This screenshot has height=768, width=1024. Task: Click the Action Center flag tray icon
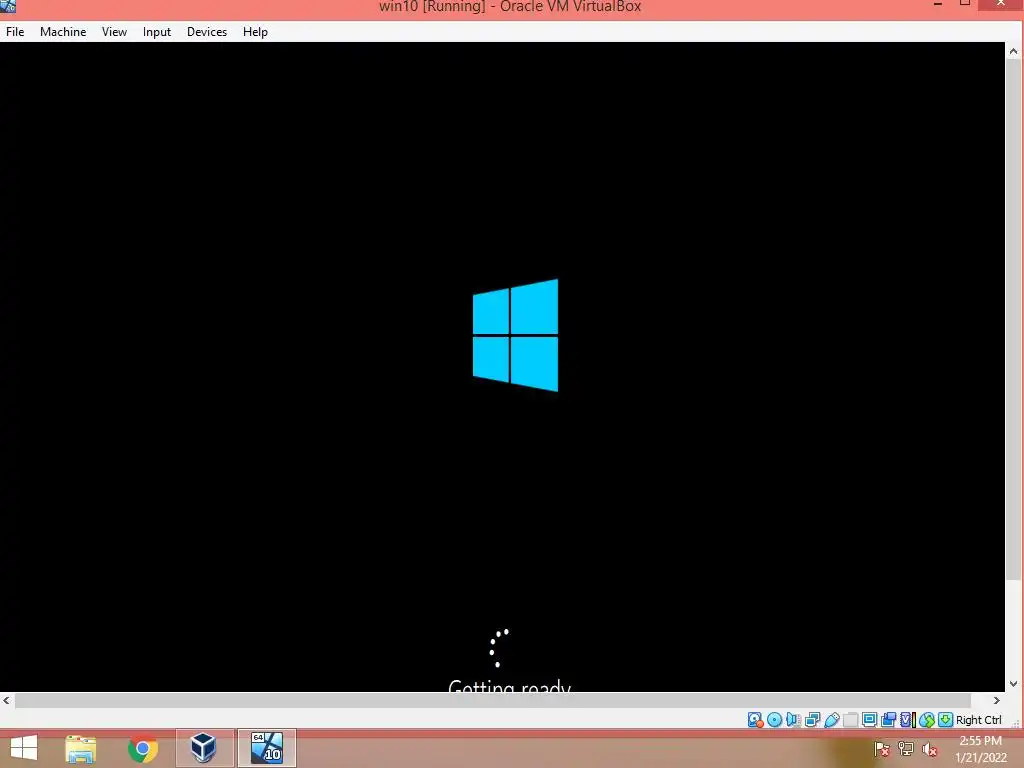pyautogui.click(x=882, y=749)
